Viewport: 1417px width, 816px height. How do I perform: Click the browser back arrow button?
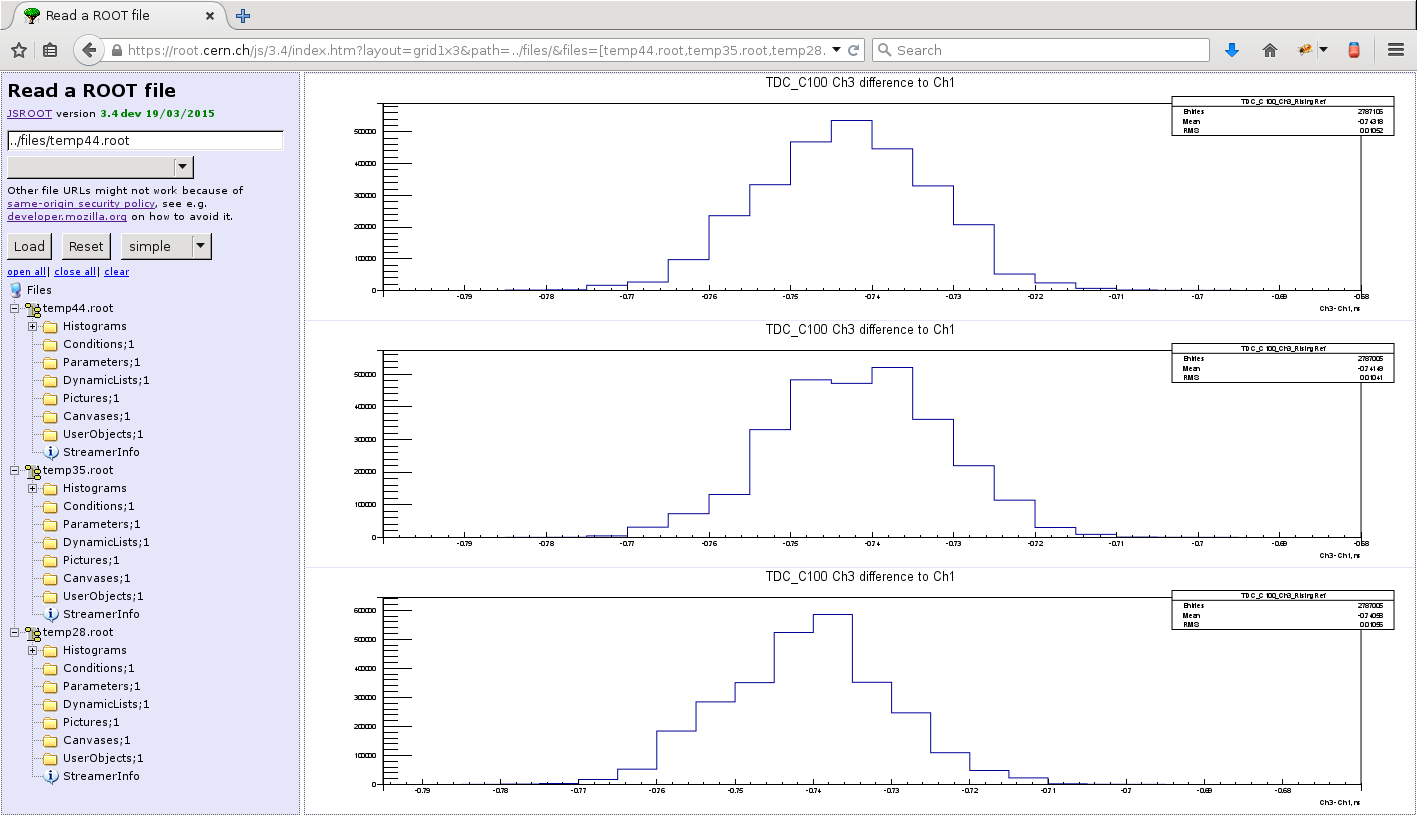pyautogui.click(x=89, y=50)
